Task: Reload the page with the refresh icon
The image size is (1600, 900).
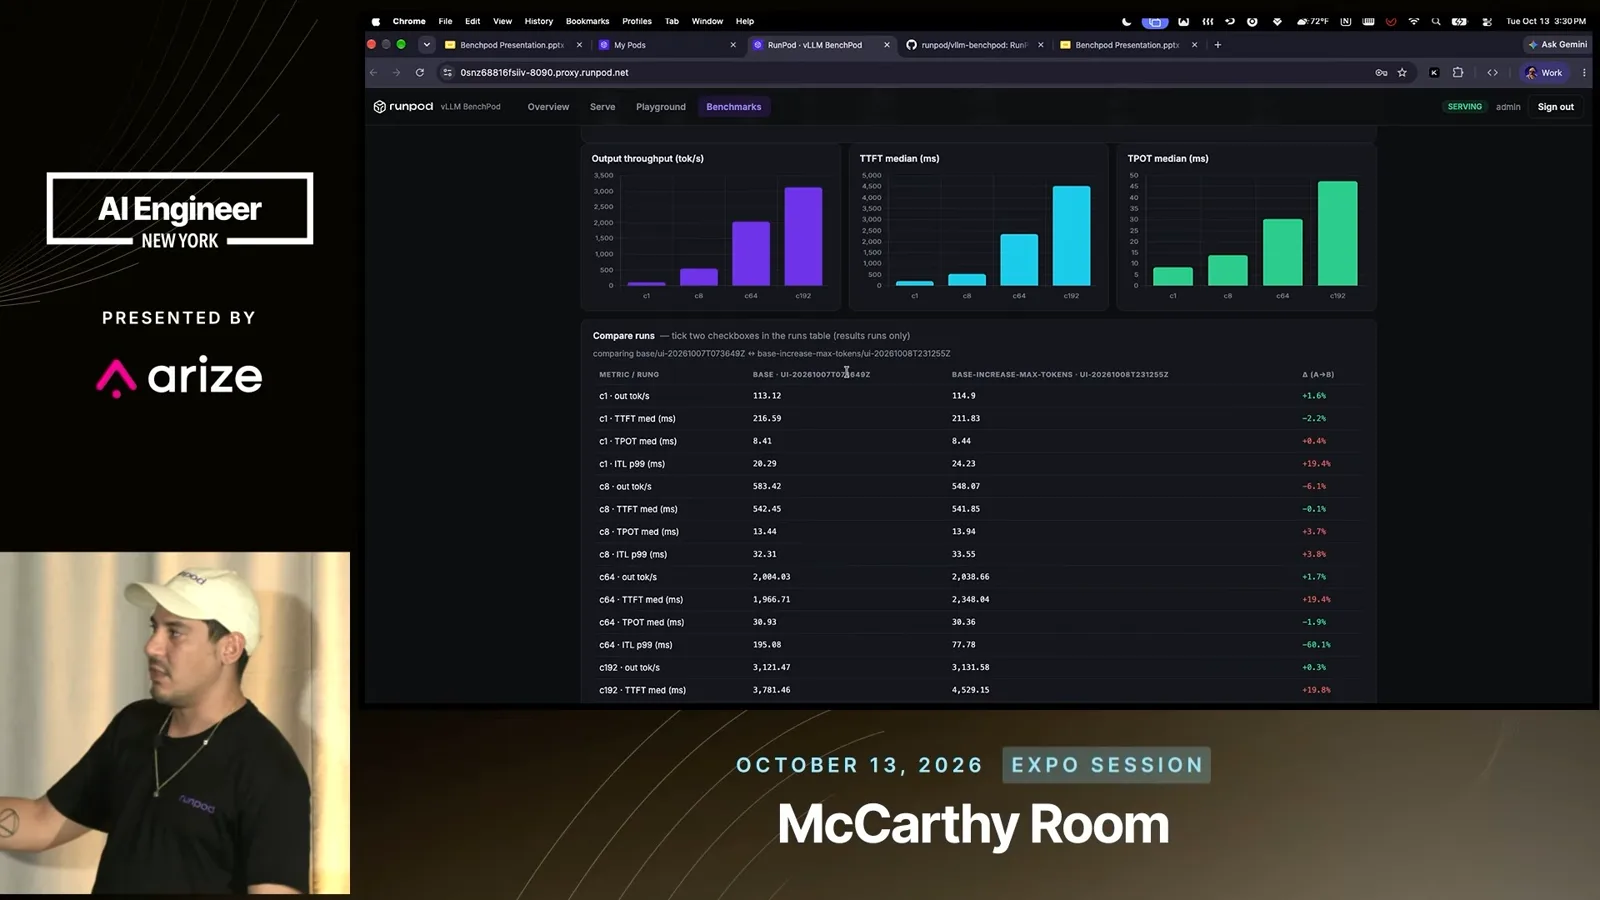Action: 420,73
